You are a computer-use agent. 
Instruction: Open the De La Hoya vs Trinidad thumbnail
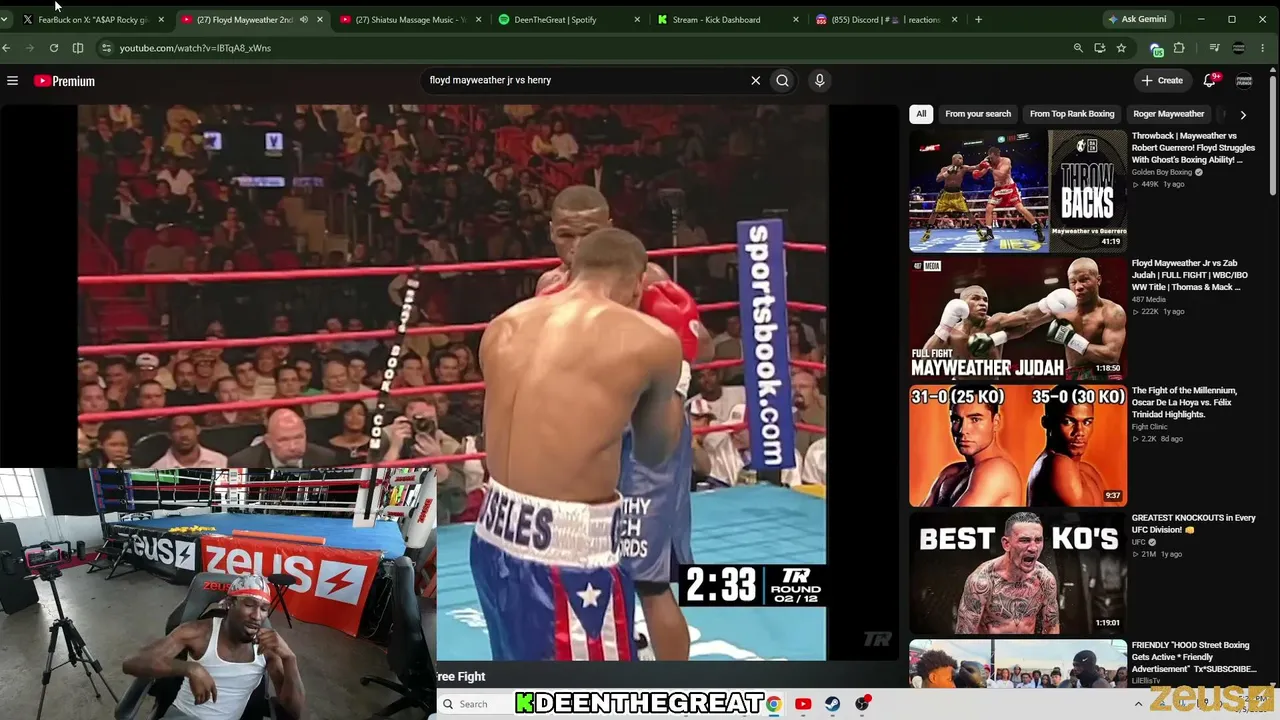(x=1018, y=445)
